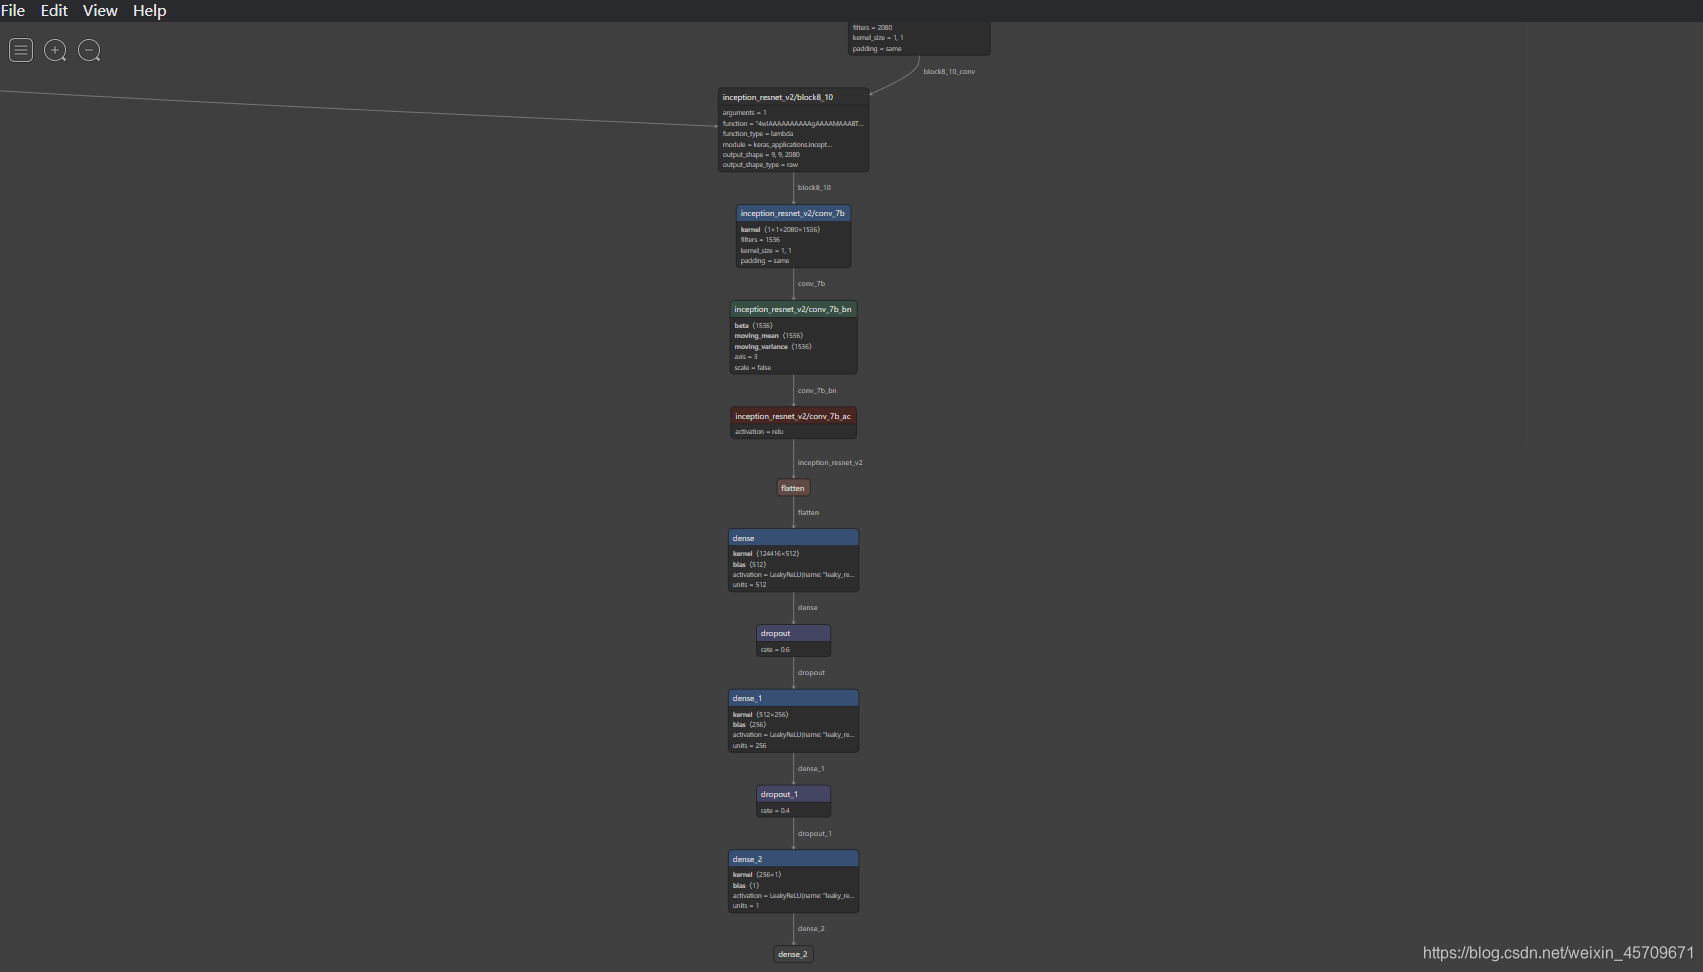1703x972 pixels.
Task: Click the beta (1536) attribute
Action: click(753, 326)
